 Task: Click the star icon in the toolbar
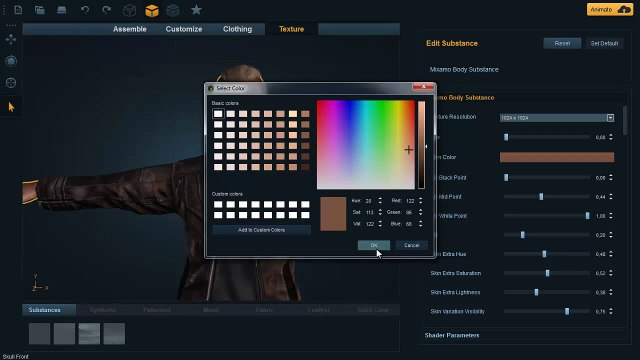tap(196, 9)
